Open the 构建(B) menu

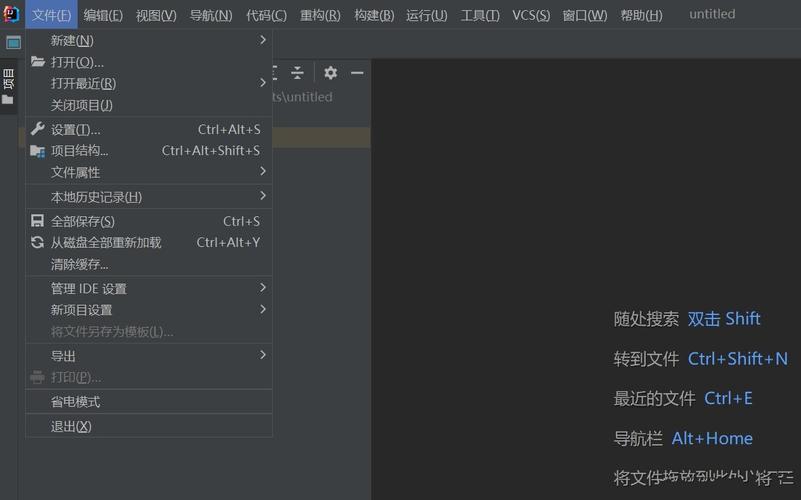(x=374, y=15)
